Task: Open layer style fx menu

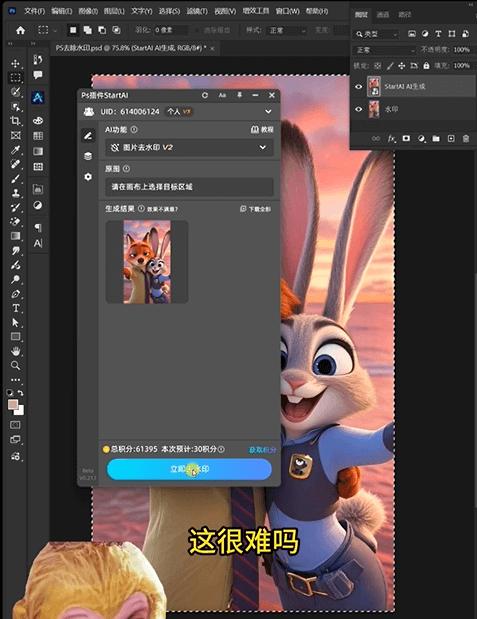Action: [x=391, y=138]
